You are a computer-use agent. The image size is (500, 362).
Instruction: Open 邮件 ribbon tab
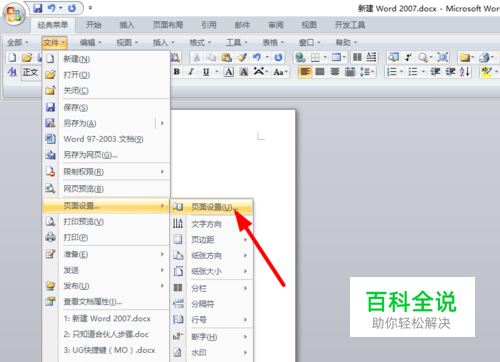(x=242, y=25)
